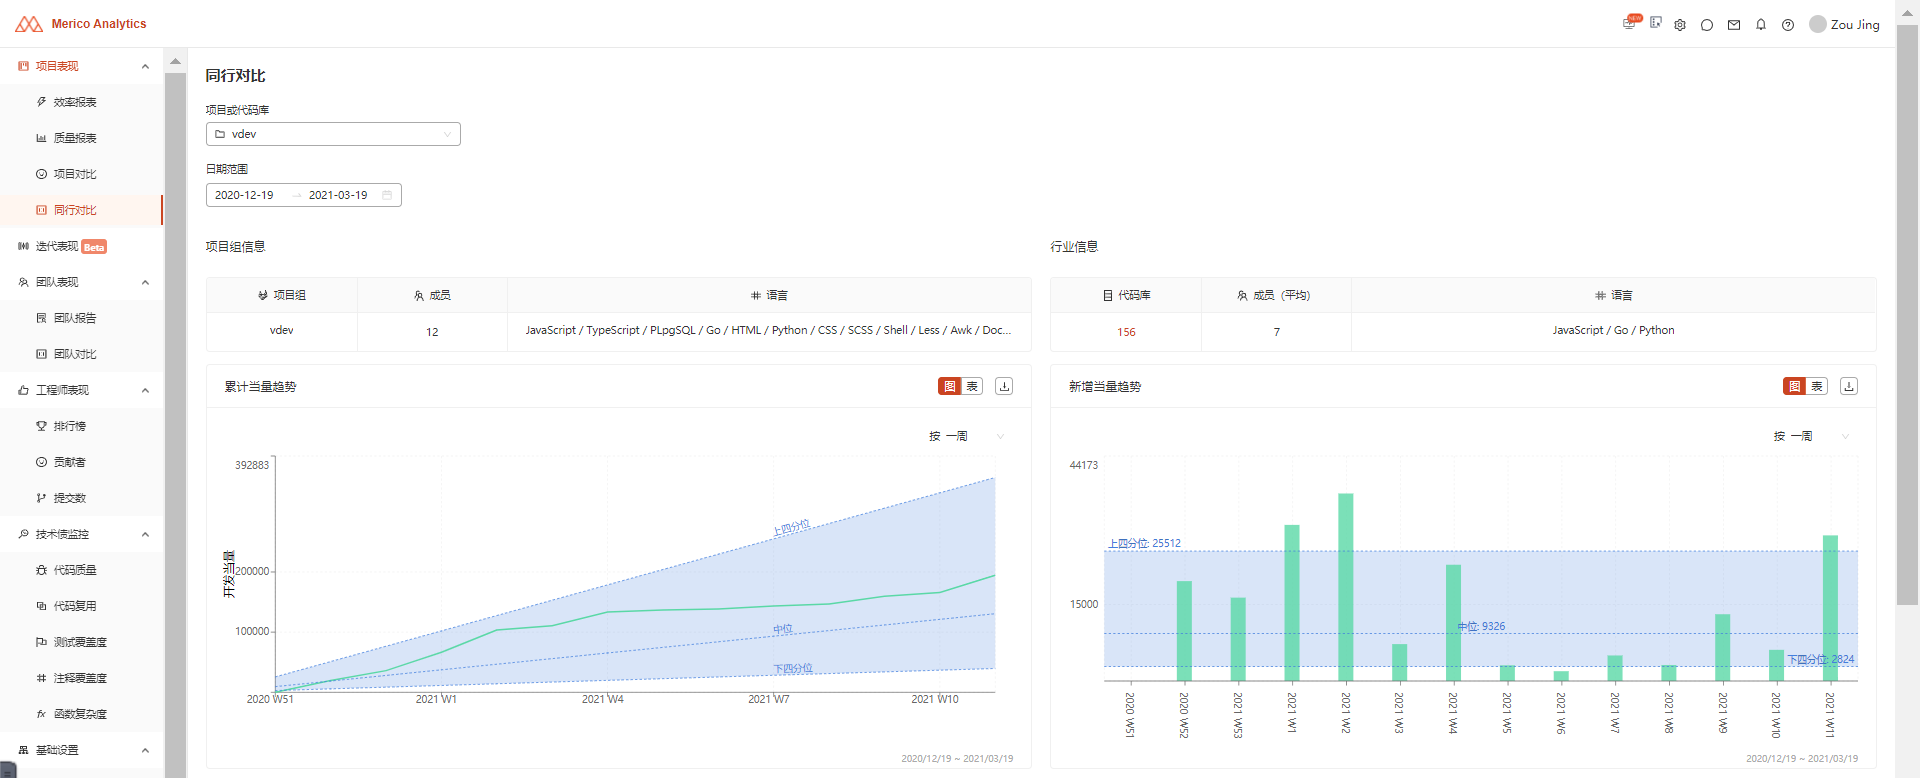
Task: Click the 质量报表 bar chart icon
Action: coord(41,138)
